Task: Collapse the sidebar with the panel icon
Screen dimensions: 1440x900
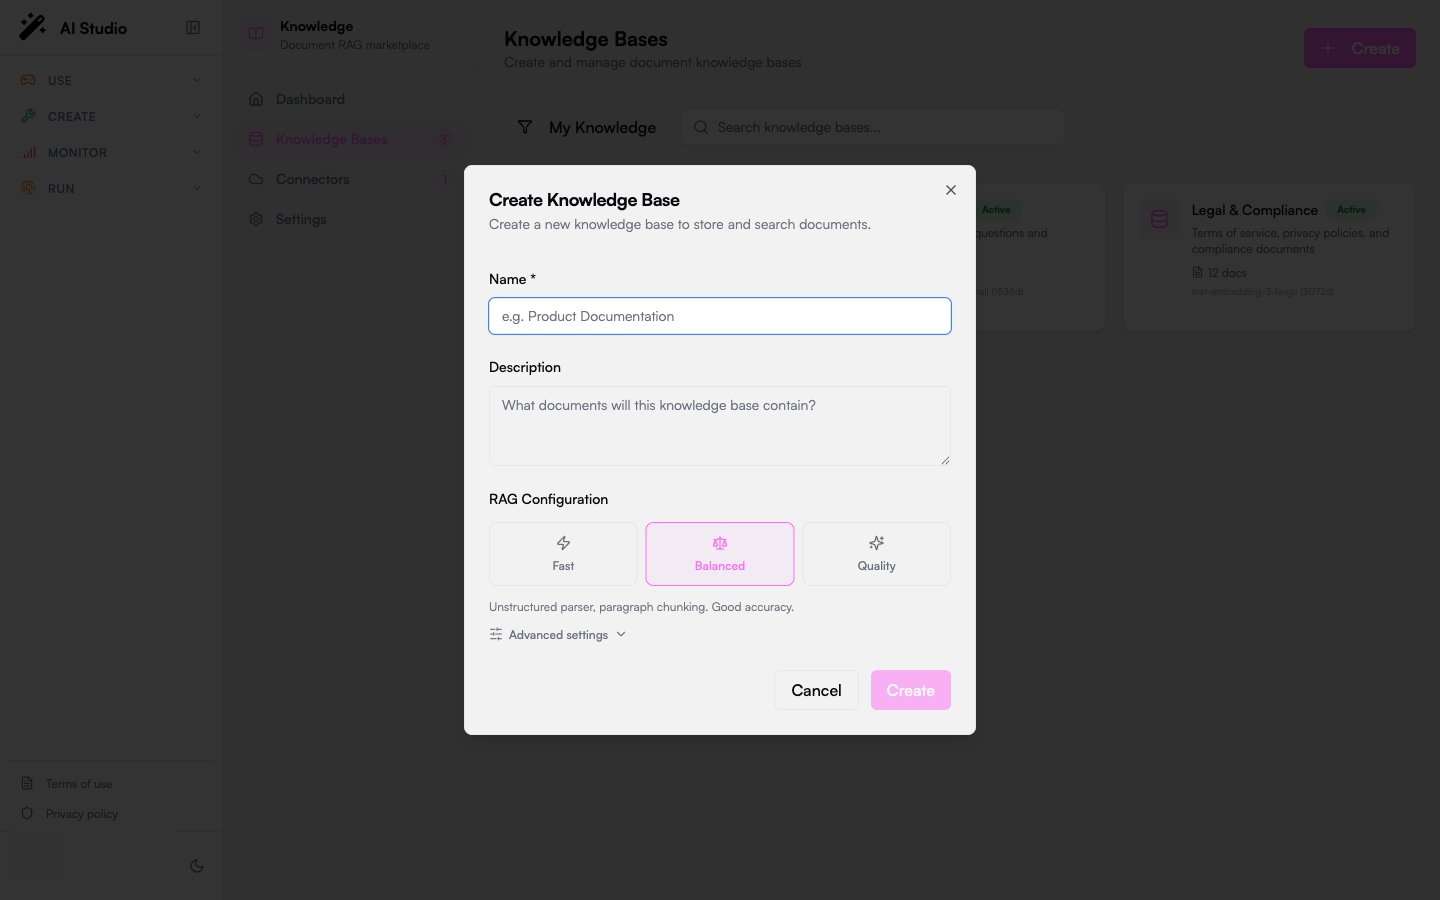Action: [193, 28]
